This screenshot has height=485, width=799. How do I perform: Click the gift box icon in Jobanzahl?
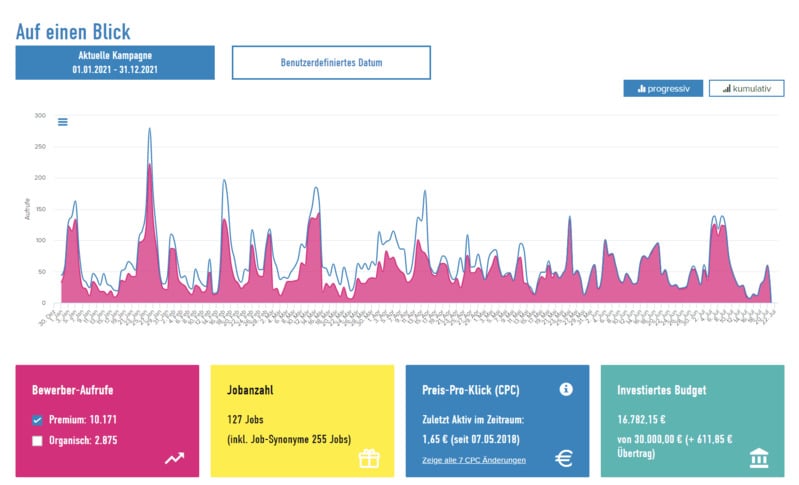pyautogui.click(x=369, y=459)
